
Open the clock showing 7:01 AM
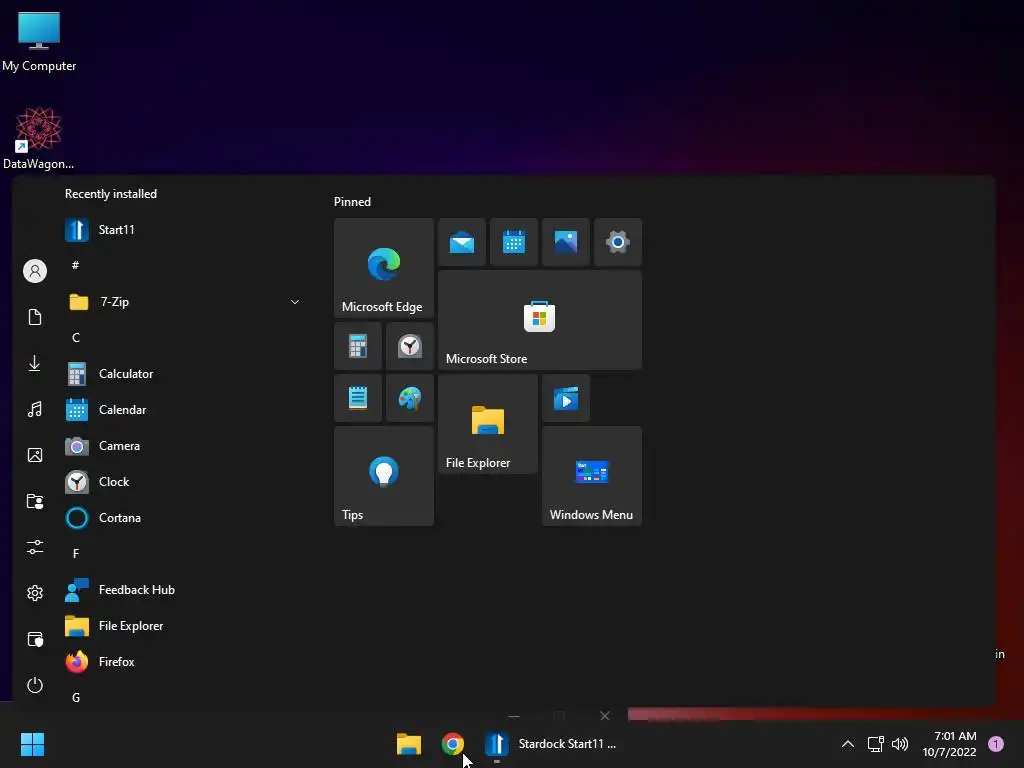tap(950, 744)
